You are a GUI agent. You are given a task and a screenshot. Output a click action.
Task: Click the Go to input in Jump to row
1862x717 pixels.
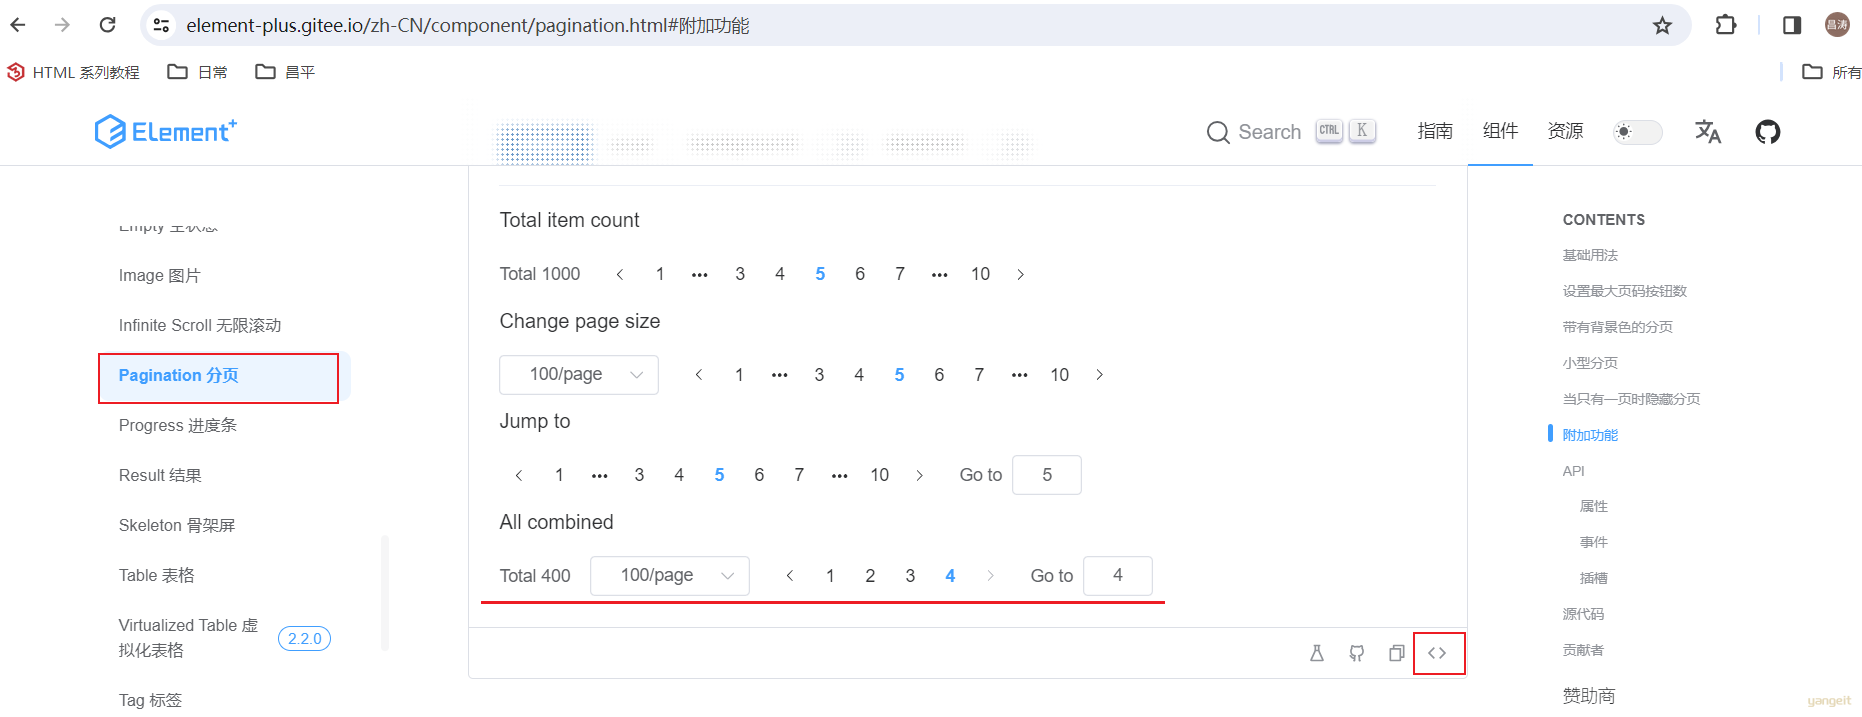(x=1047, y=475)
